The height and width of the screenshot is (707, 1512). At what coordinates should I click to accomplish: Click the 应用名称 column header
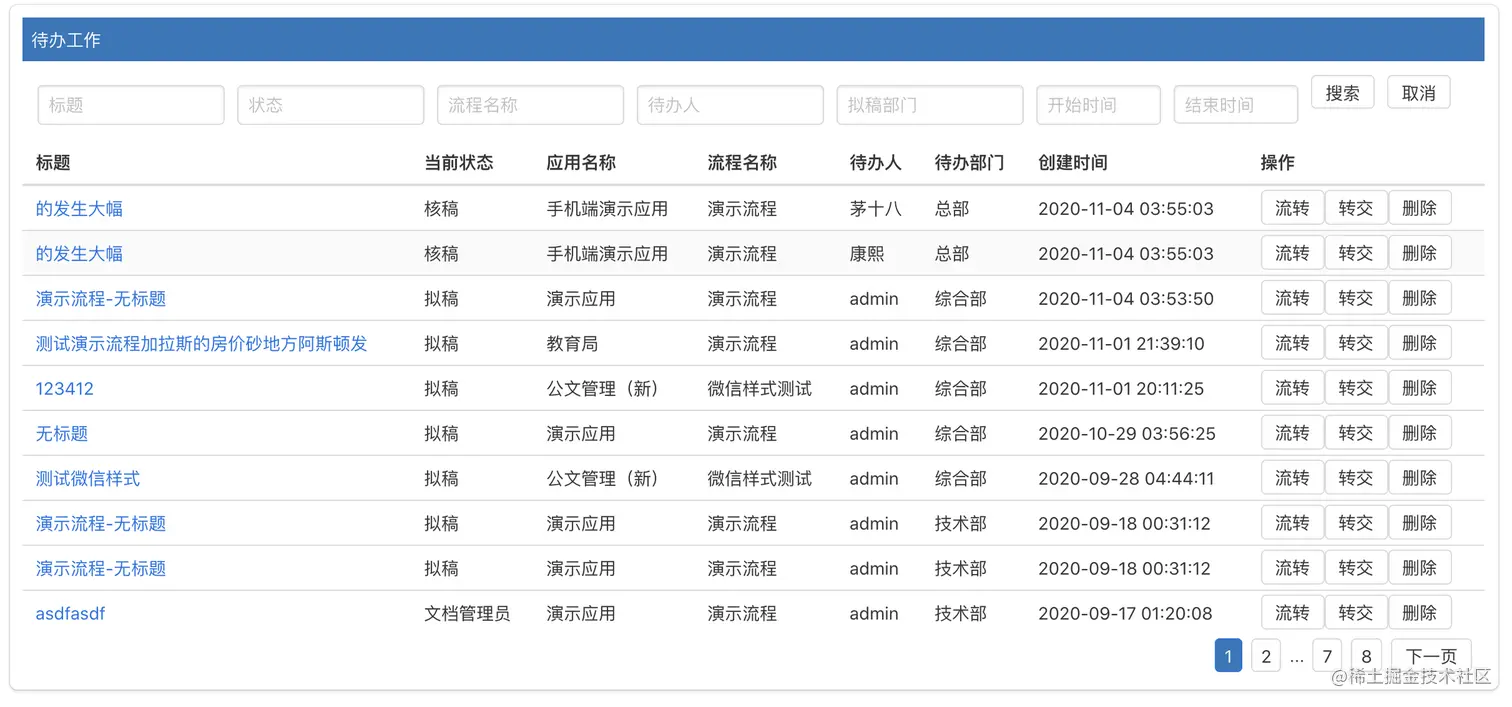click(x=581, y=163)
